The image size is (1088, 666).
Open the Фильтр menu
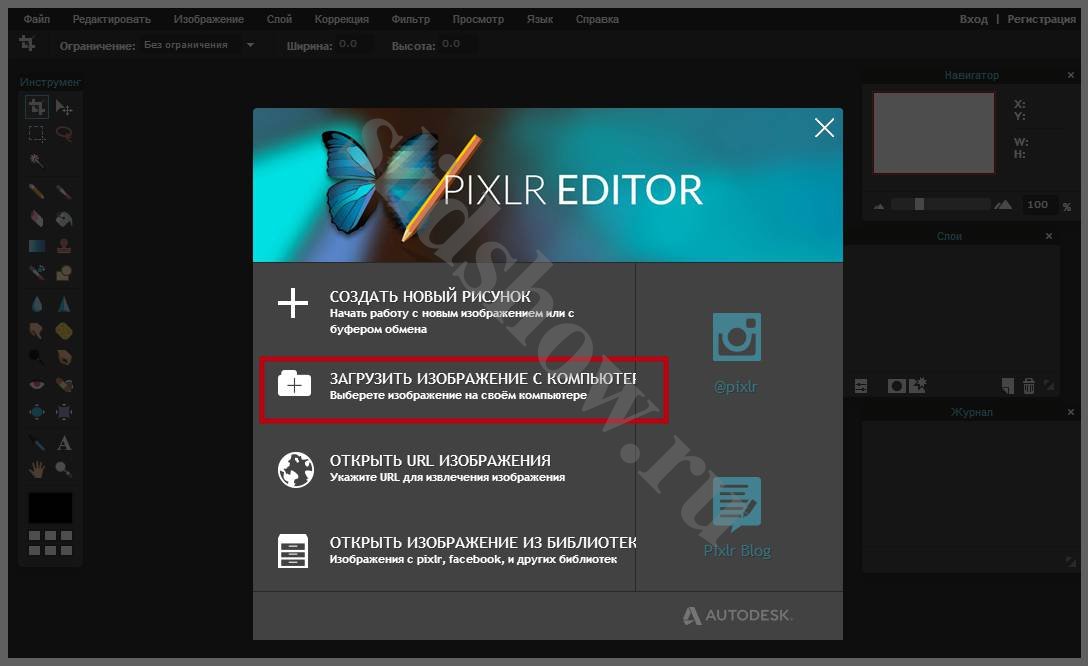click(x=411, y=19)
